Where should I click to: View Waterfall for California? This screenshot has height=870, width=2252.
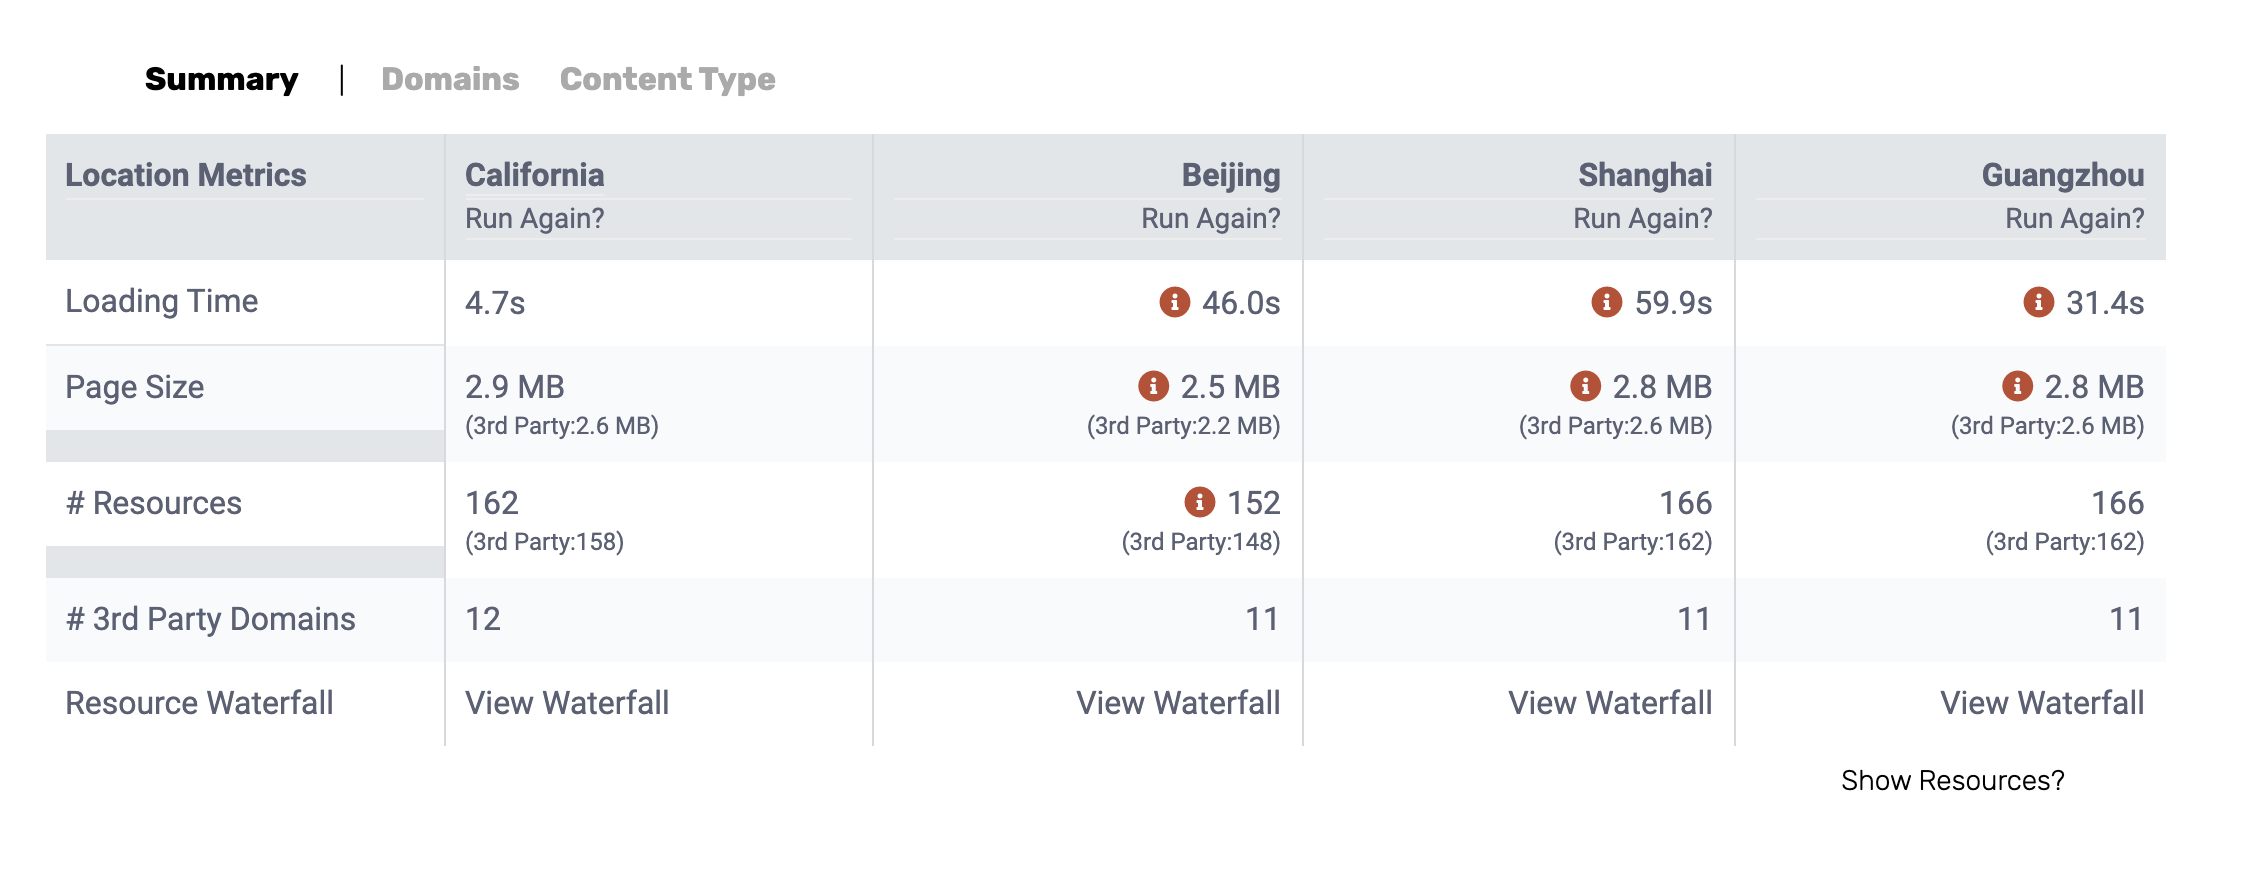pyautogui.click(x=567, y=703)
